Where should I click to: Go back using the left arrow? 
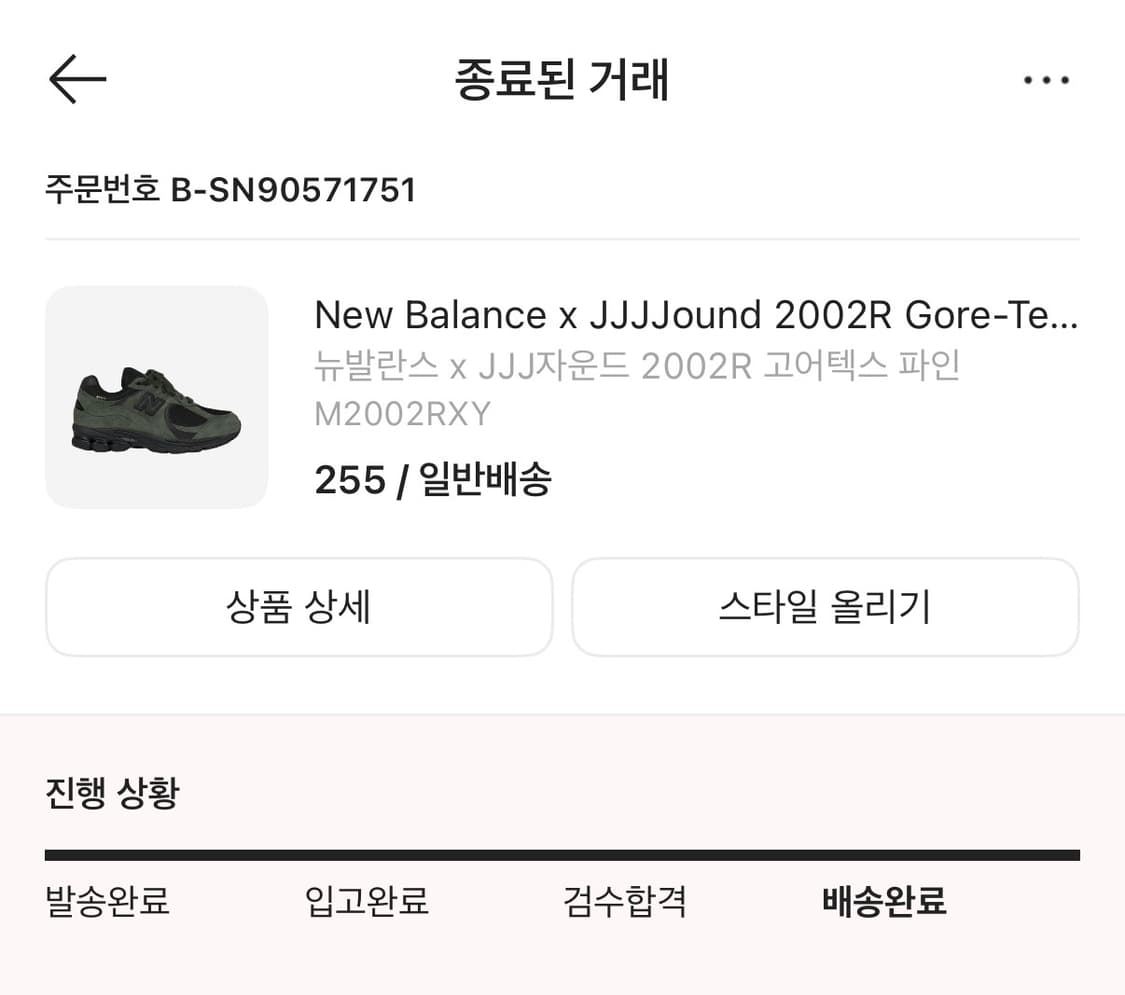click(77, 79)
